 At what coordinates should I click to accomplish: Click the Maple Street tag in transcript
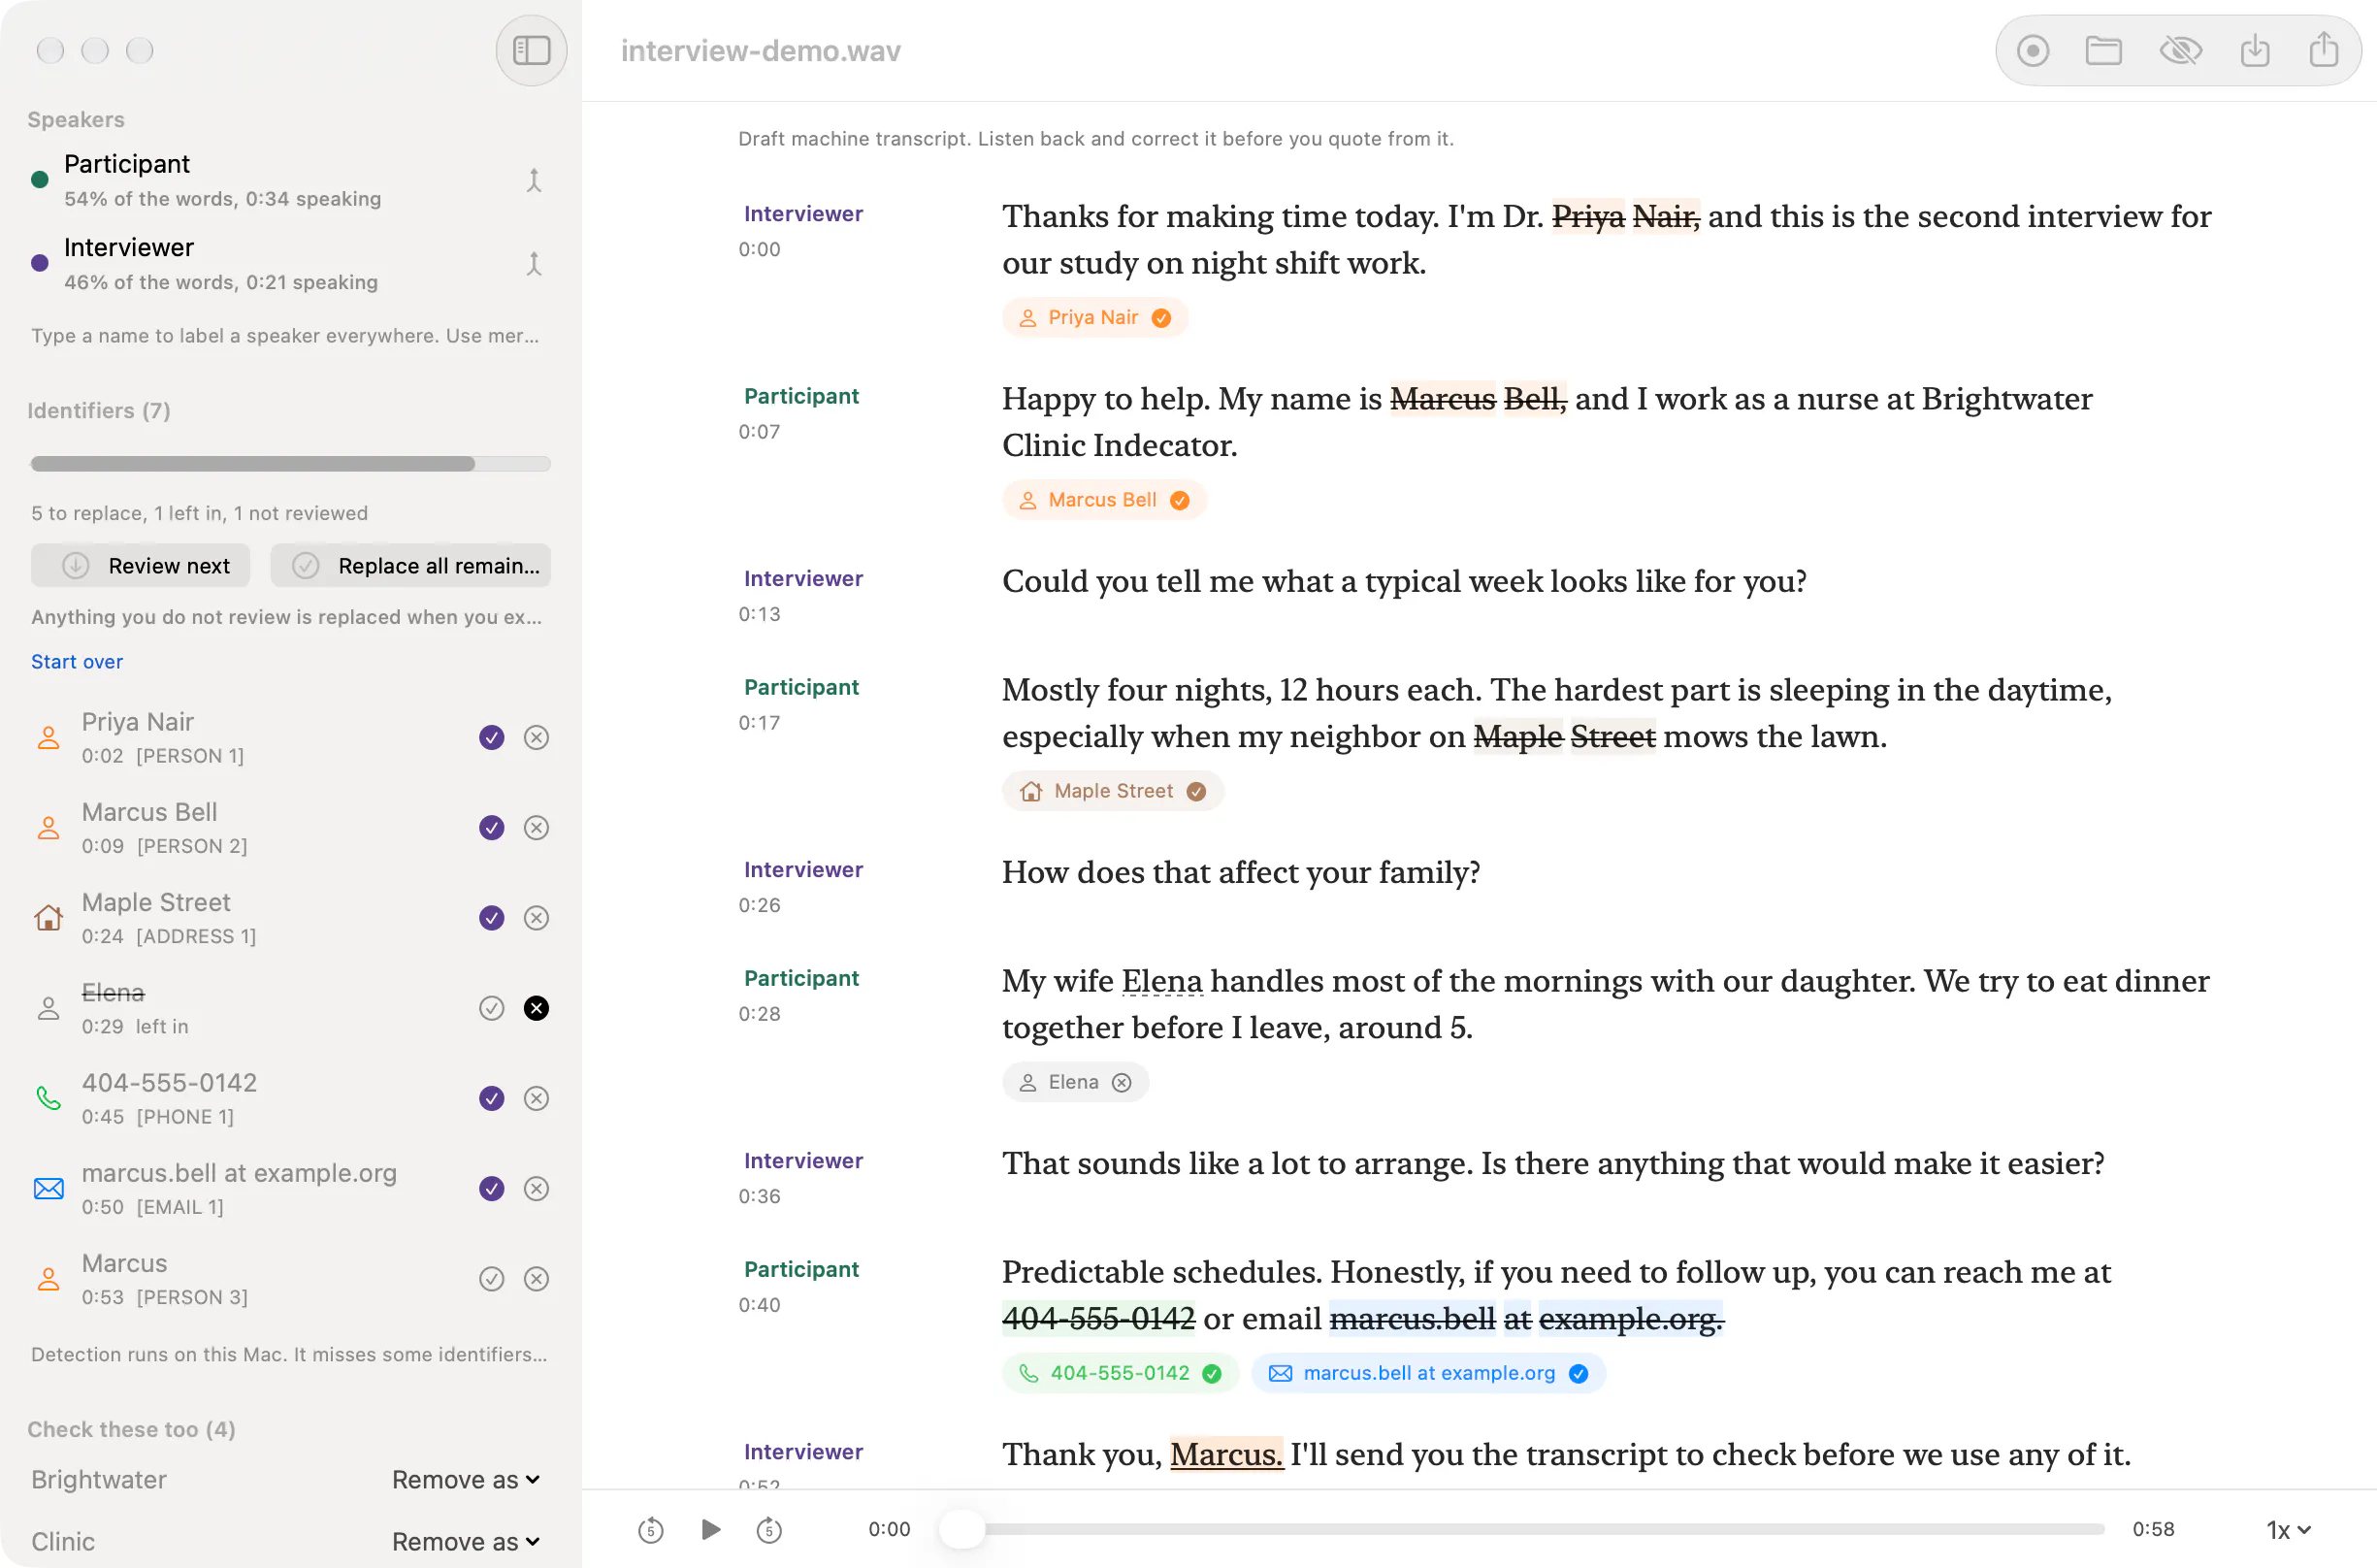pos(1113,790)
